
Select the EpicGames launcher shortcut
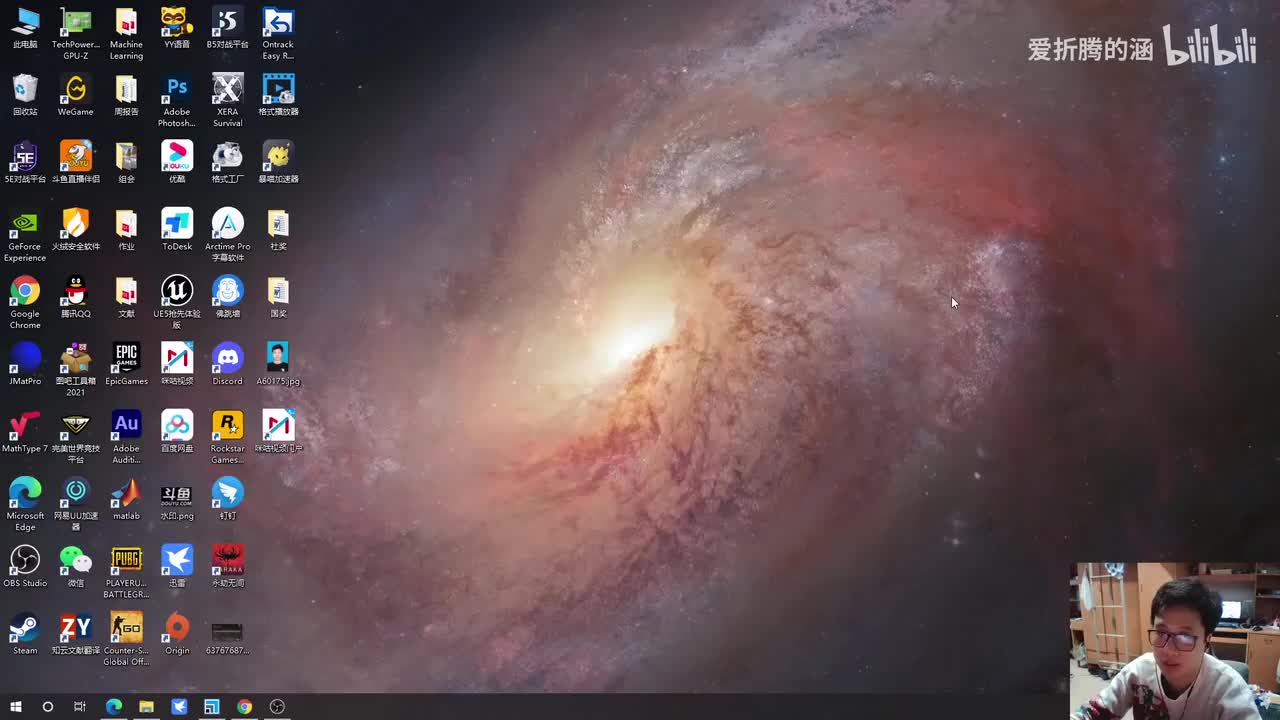126,365
